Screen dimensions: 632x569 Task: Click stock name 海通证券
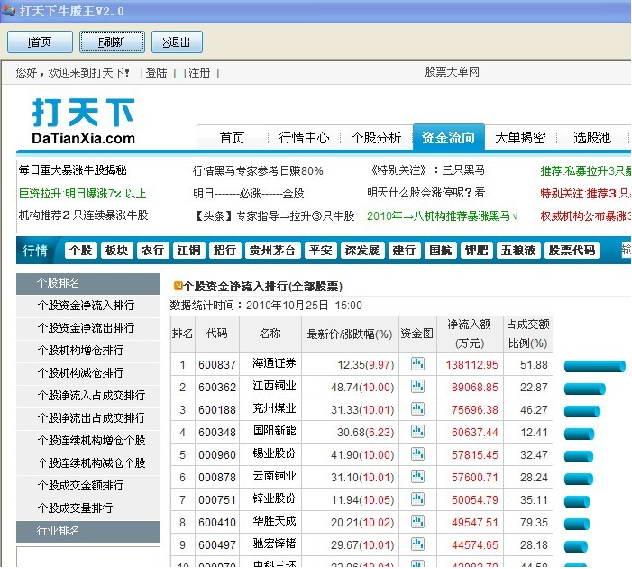274,363
